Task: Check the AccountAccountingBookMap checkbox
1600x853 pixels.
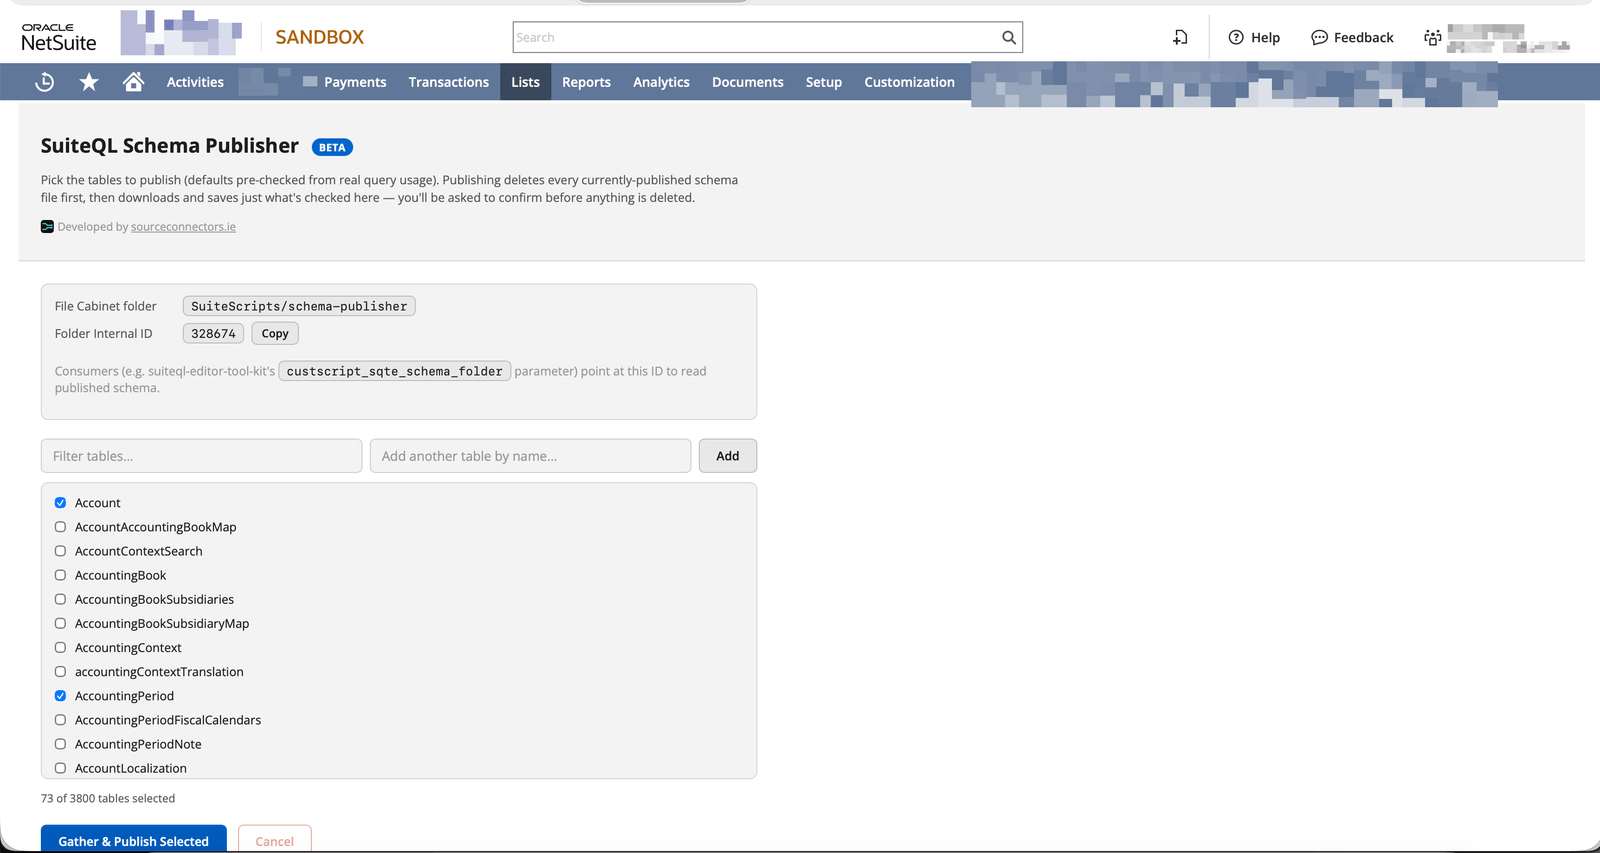Action: point(60,527)
